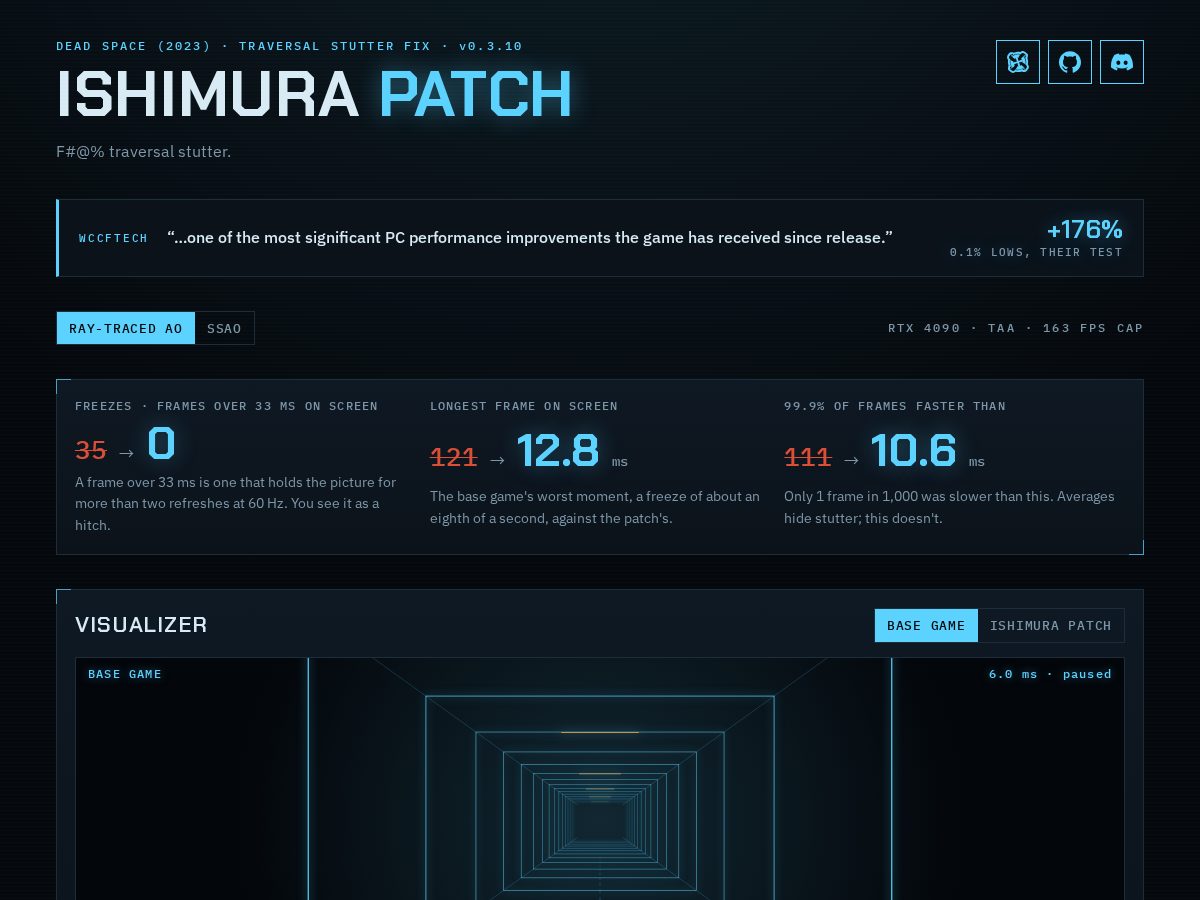Click the struck-through 111 value

(x=808, y=457)
